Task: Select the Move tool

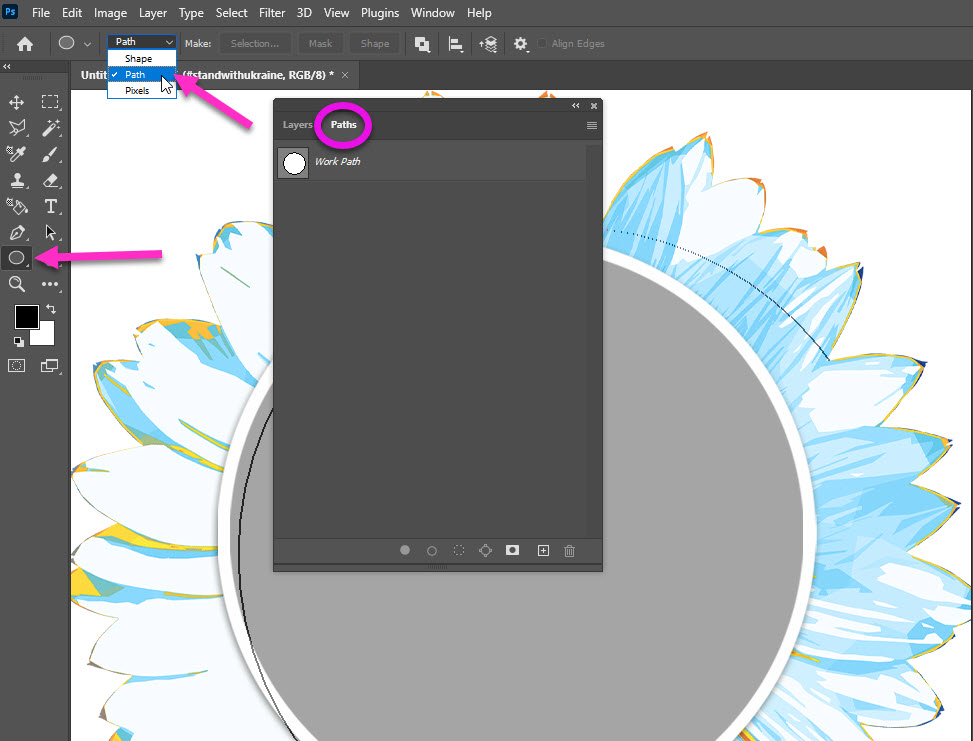Action: [17, 102]
